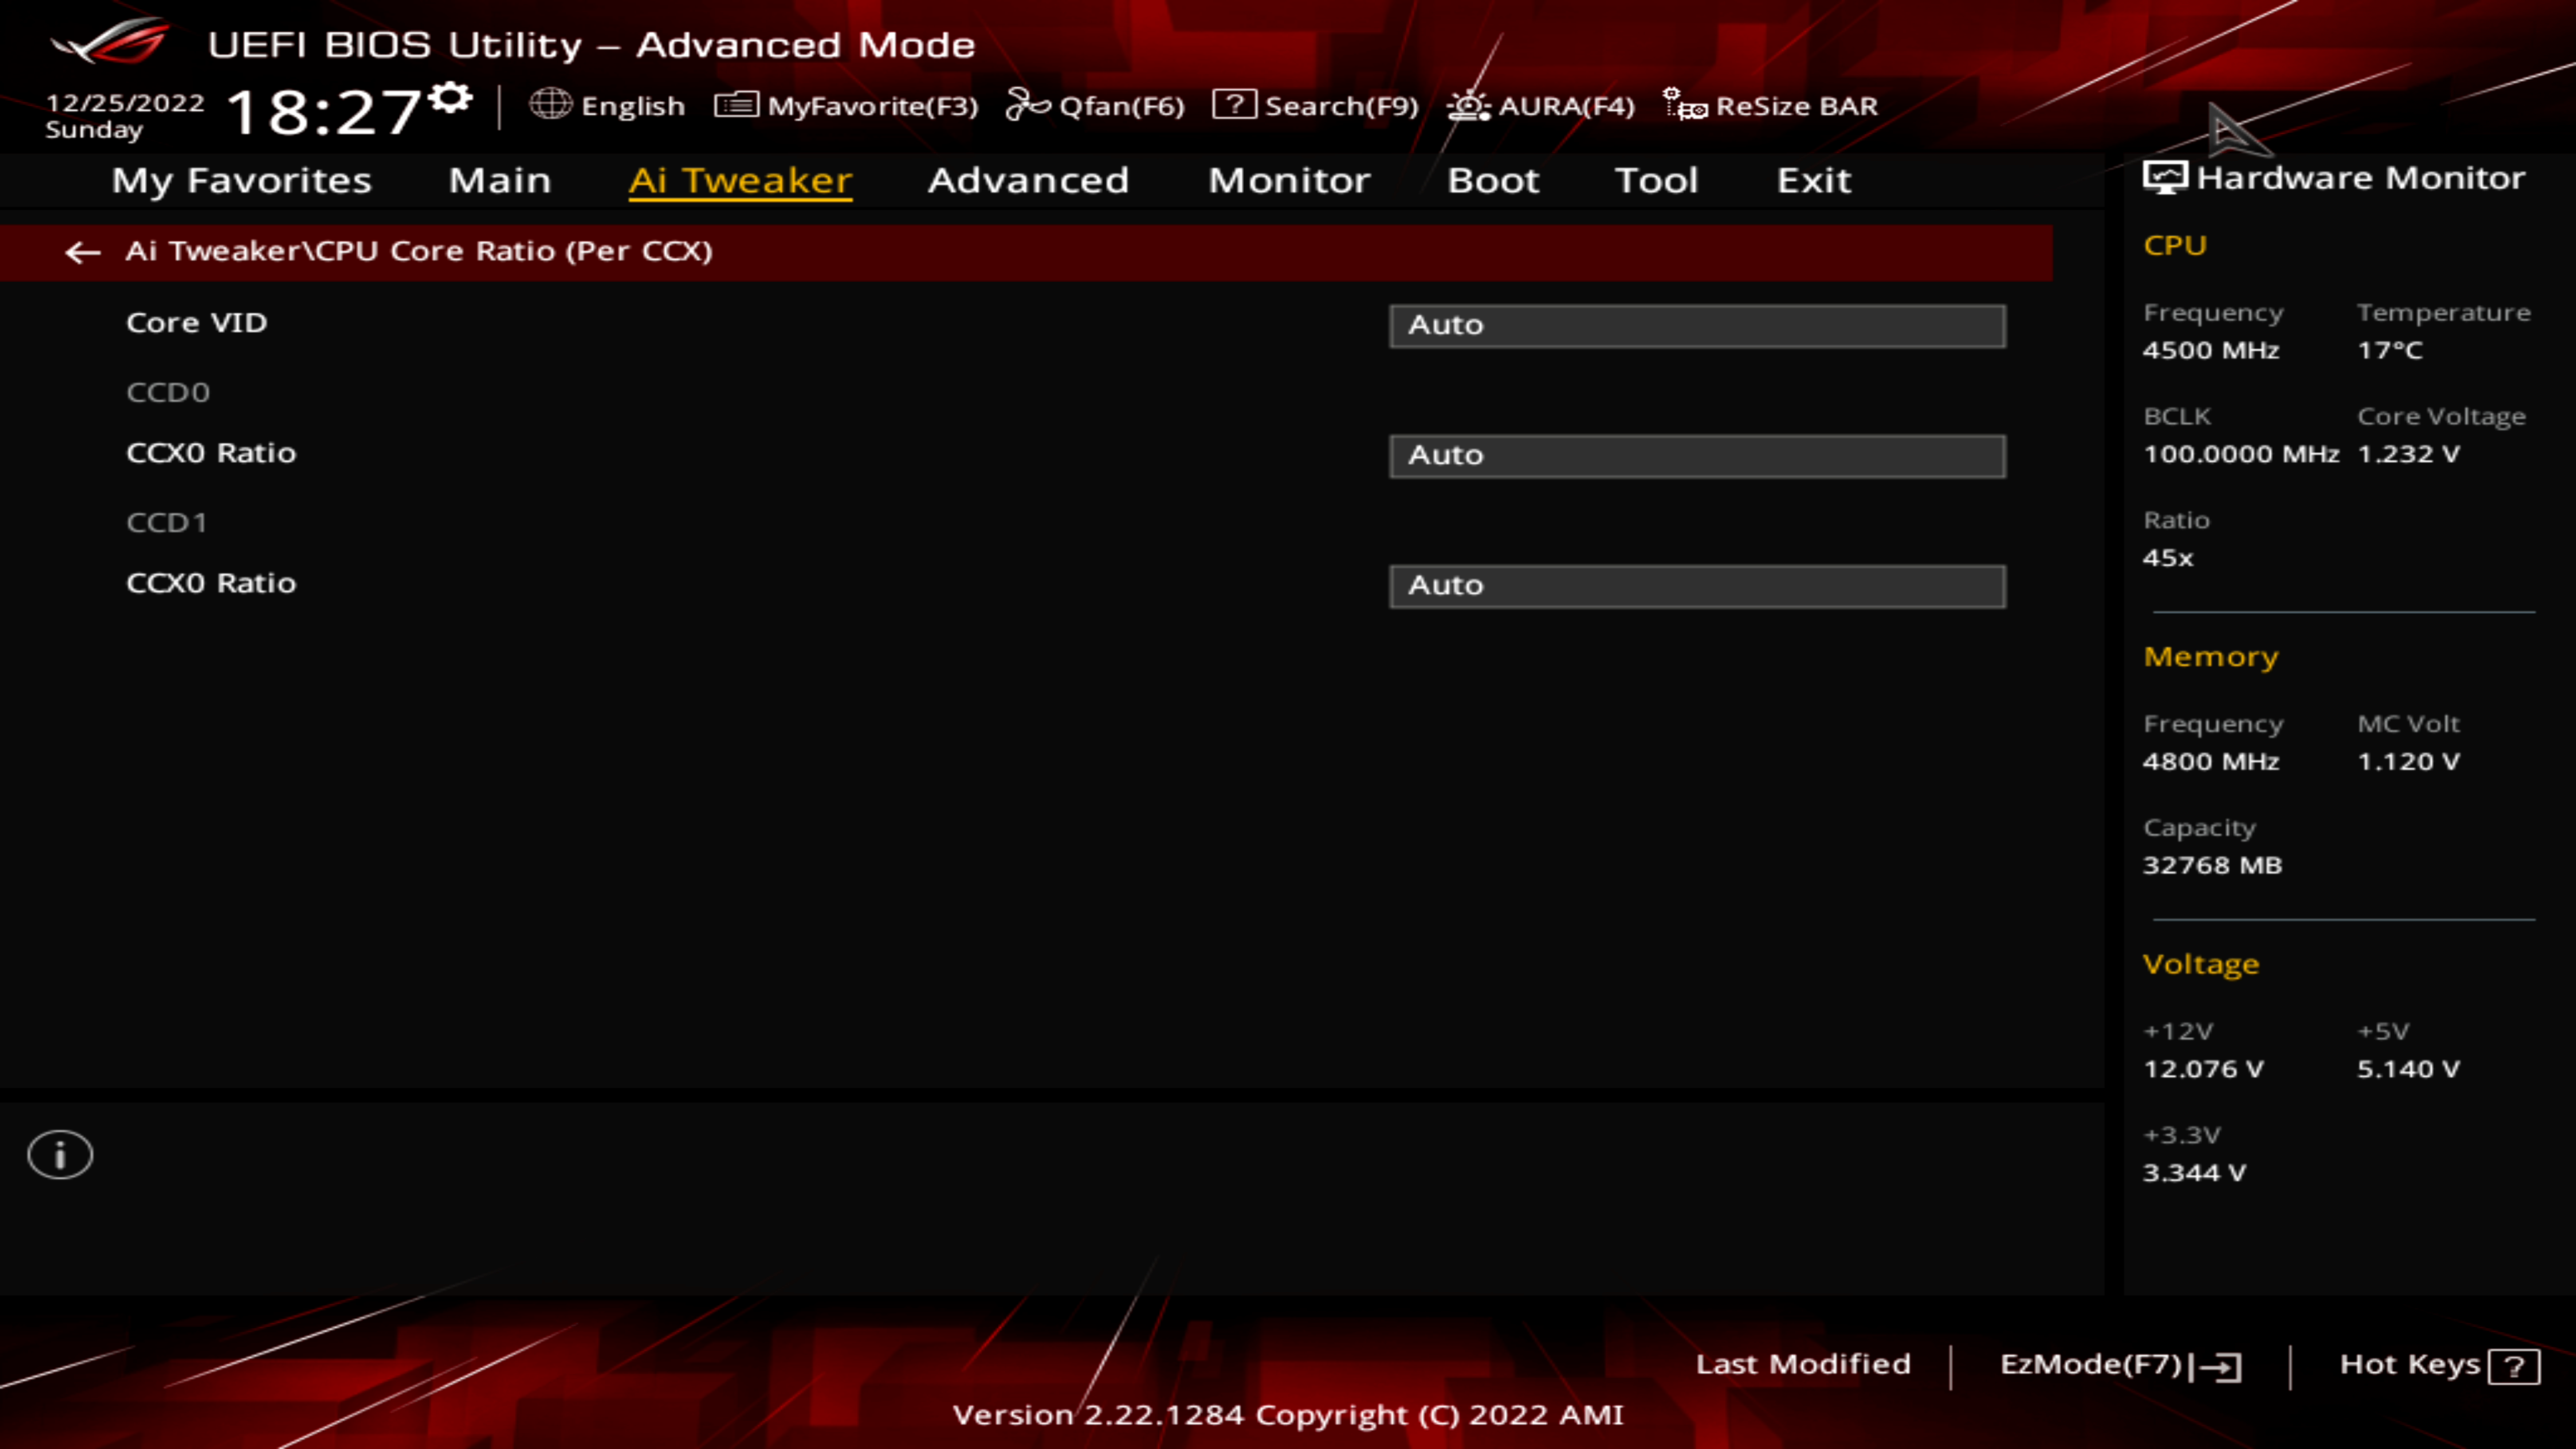This screenshot has height=1449, width=2576.
Task: Select the Ai Tweaker tab
Action: coord(739,178)
